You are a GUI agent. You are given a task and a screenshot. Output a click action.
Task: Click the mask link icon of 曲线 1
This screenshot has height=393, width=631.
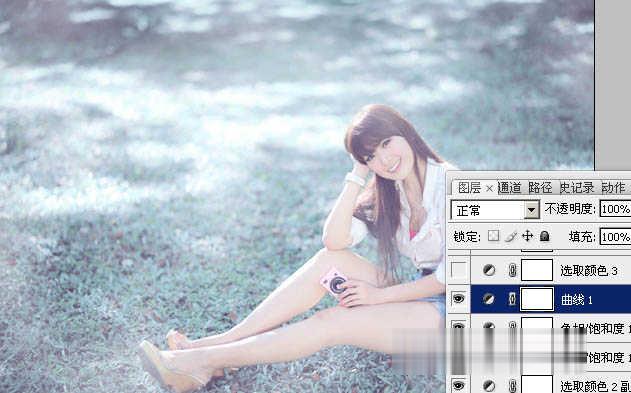pos(512,299)
